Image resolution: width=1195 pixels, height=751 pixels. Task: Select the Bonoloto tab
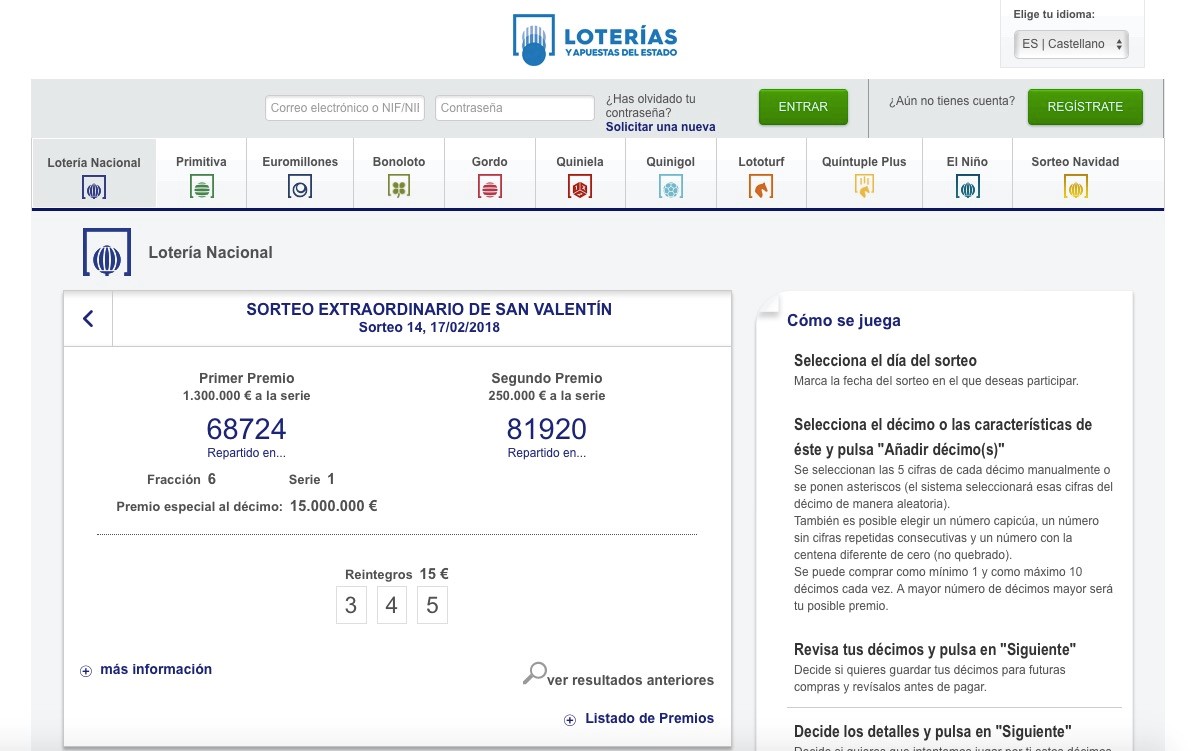tap(399, 173)
